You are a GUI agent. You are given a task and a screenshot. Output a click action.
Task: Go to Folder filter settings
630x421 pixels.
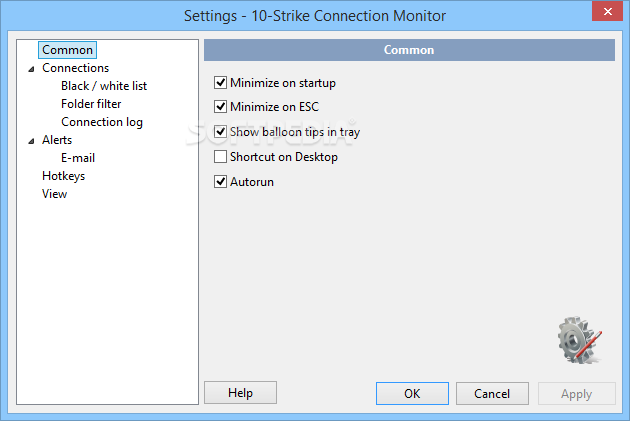pyautogui.click(x=91, y=104)
